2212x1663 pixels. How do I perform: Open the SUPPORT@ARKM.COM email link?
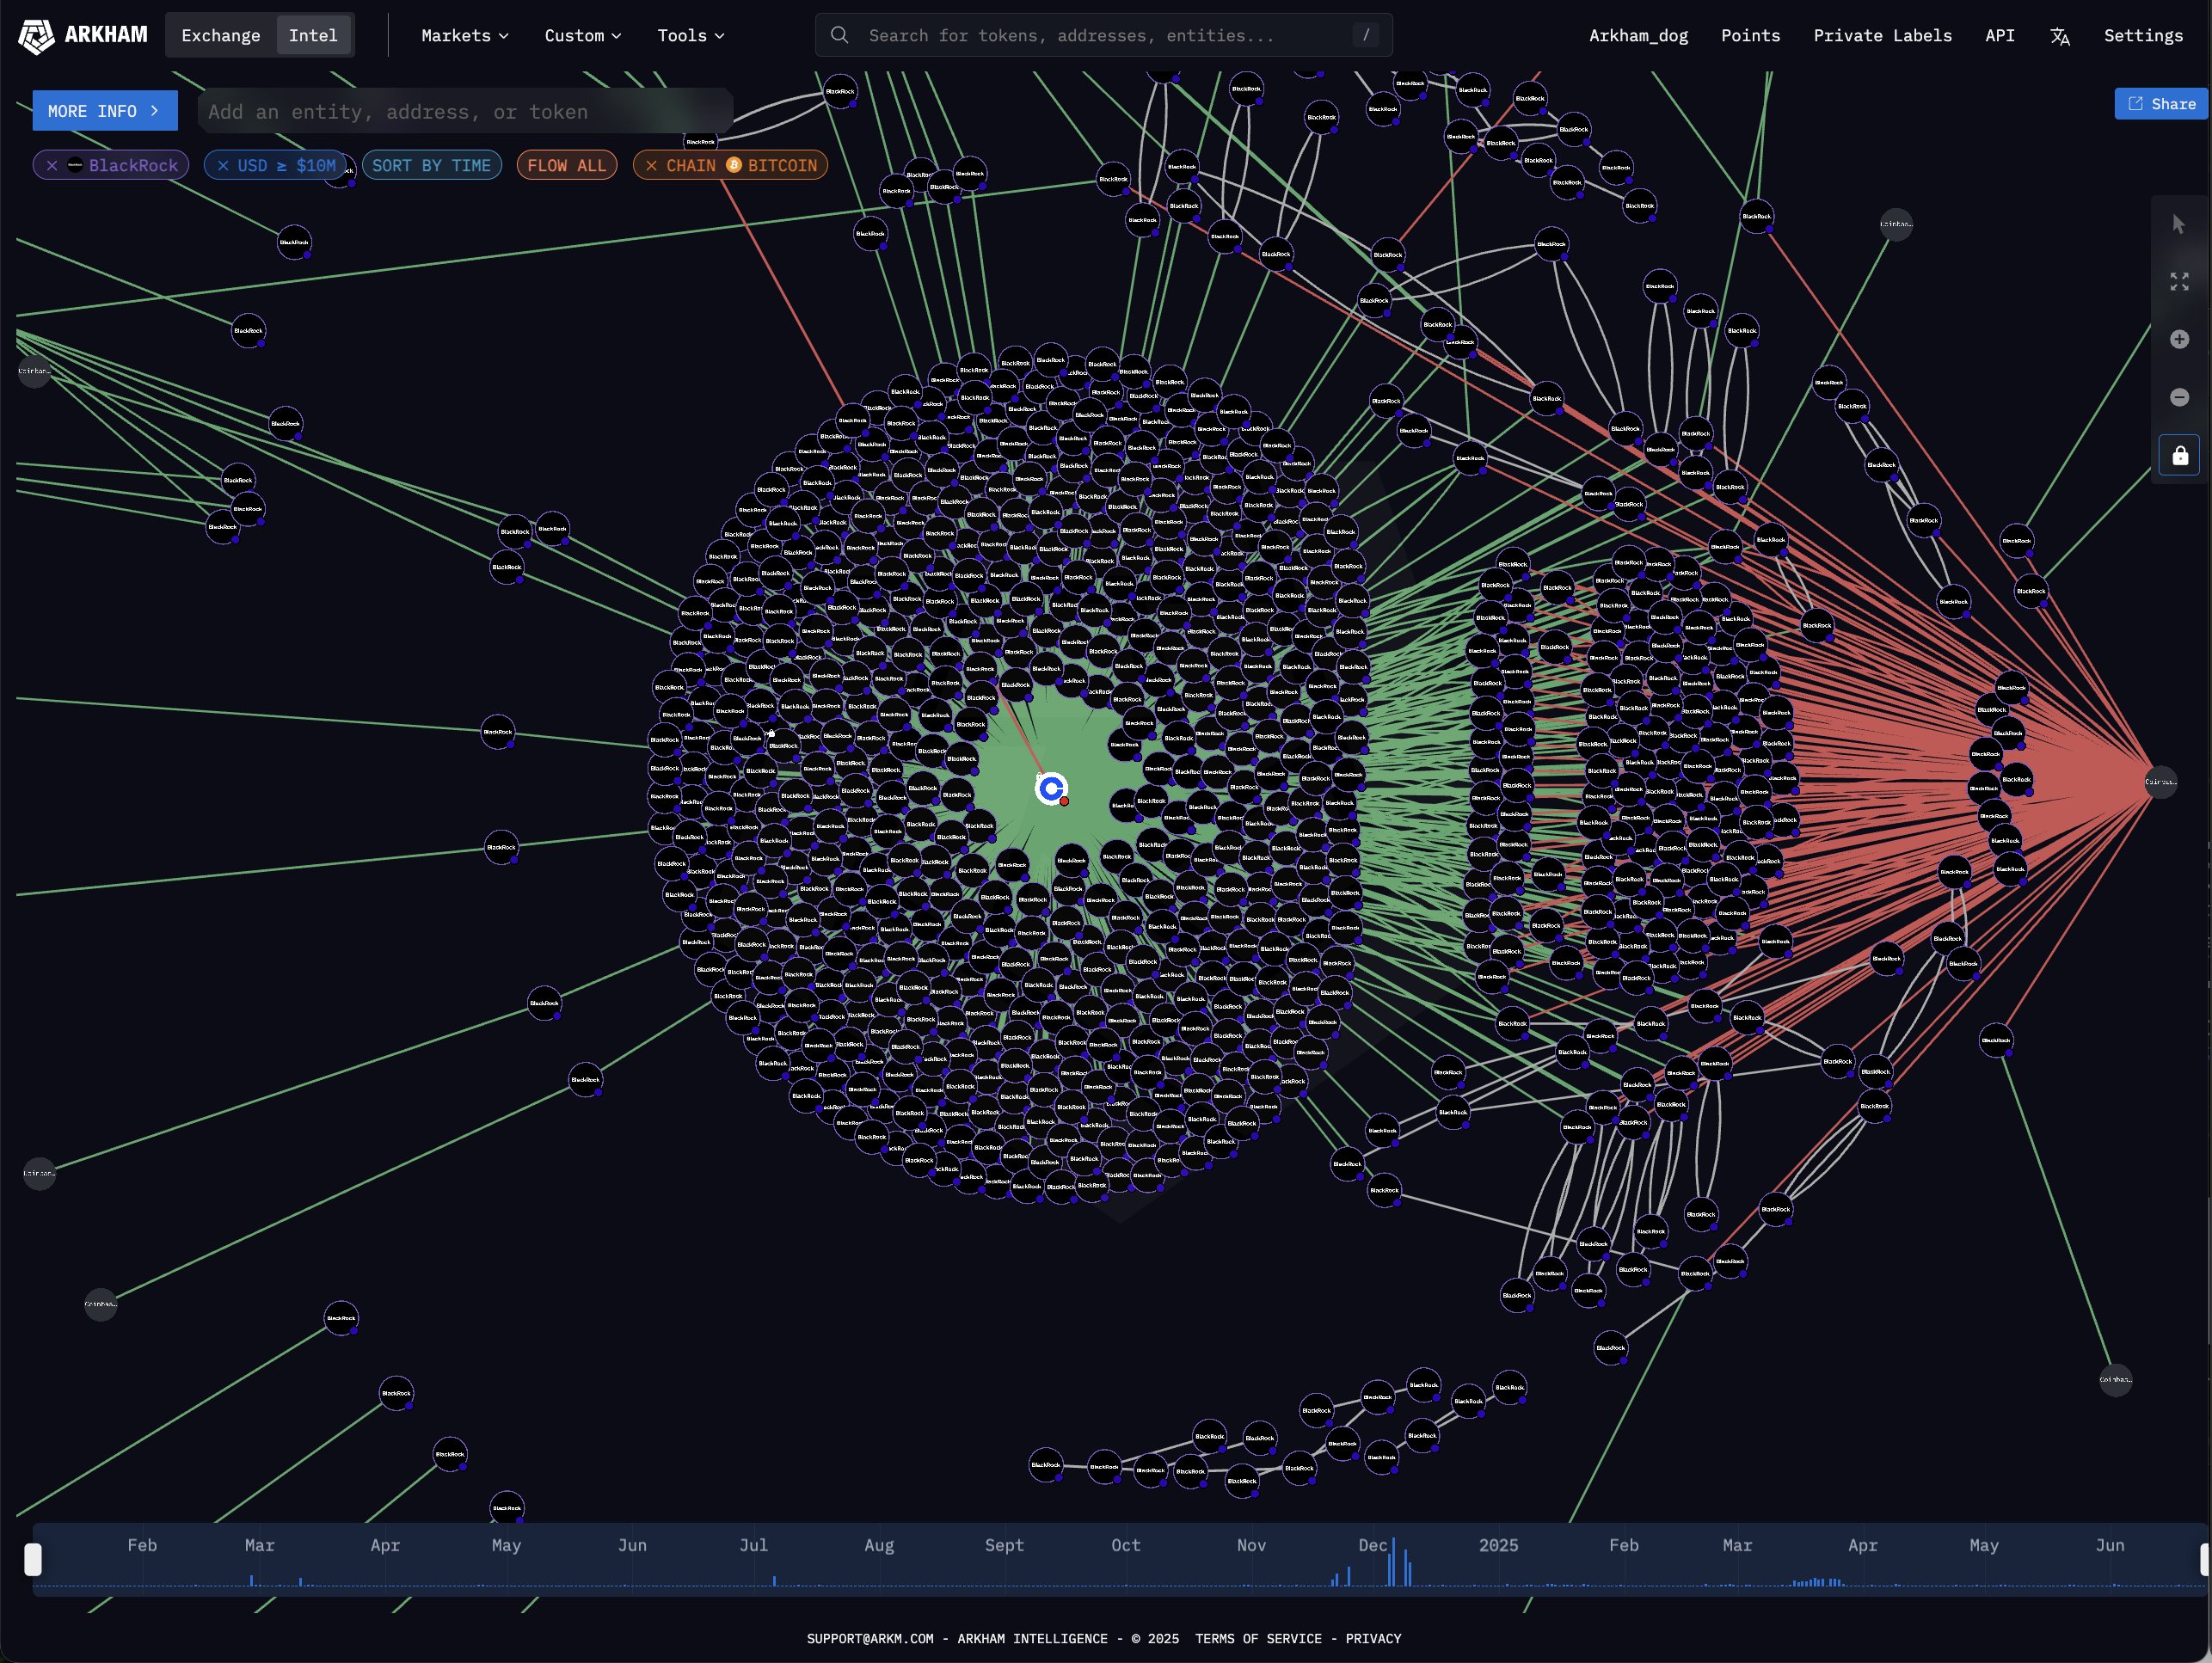[x=870, y=1638]
